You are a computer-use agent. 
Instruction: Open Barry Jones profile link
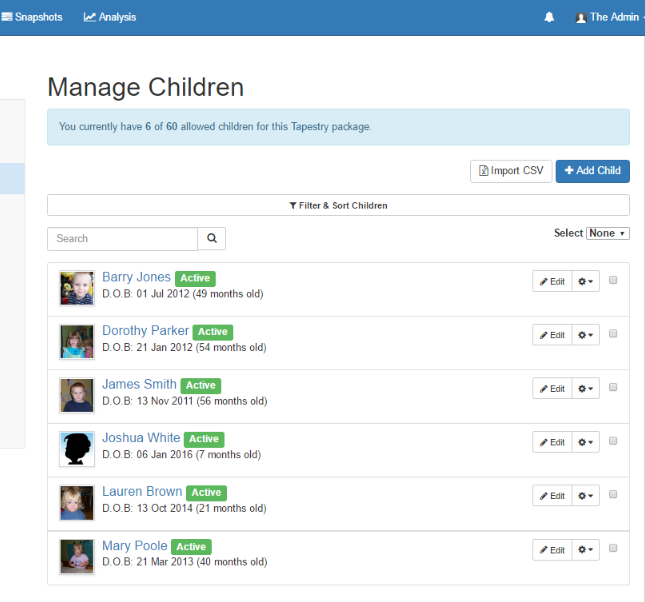click(136, 277)
